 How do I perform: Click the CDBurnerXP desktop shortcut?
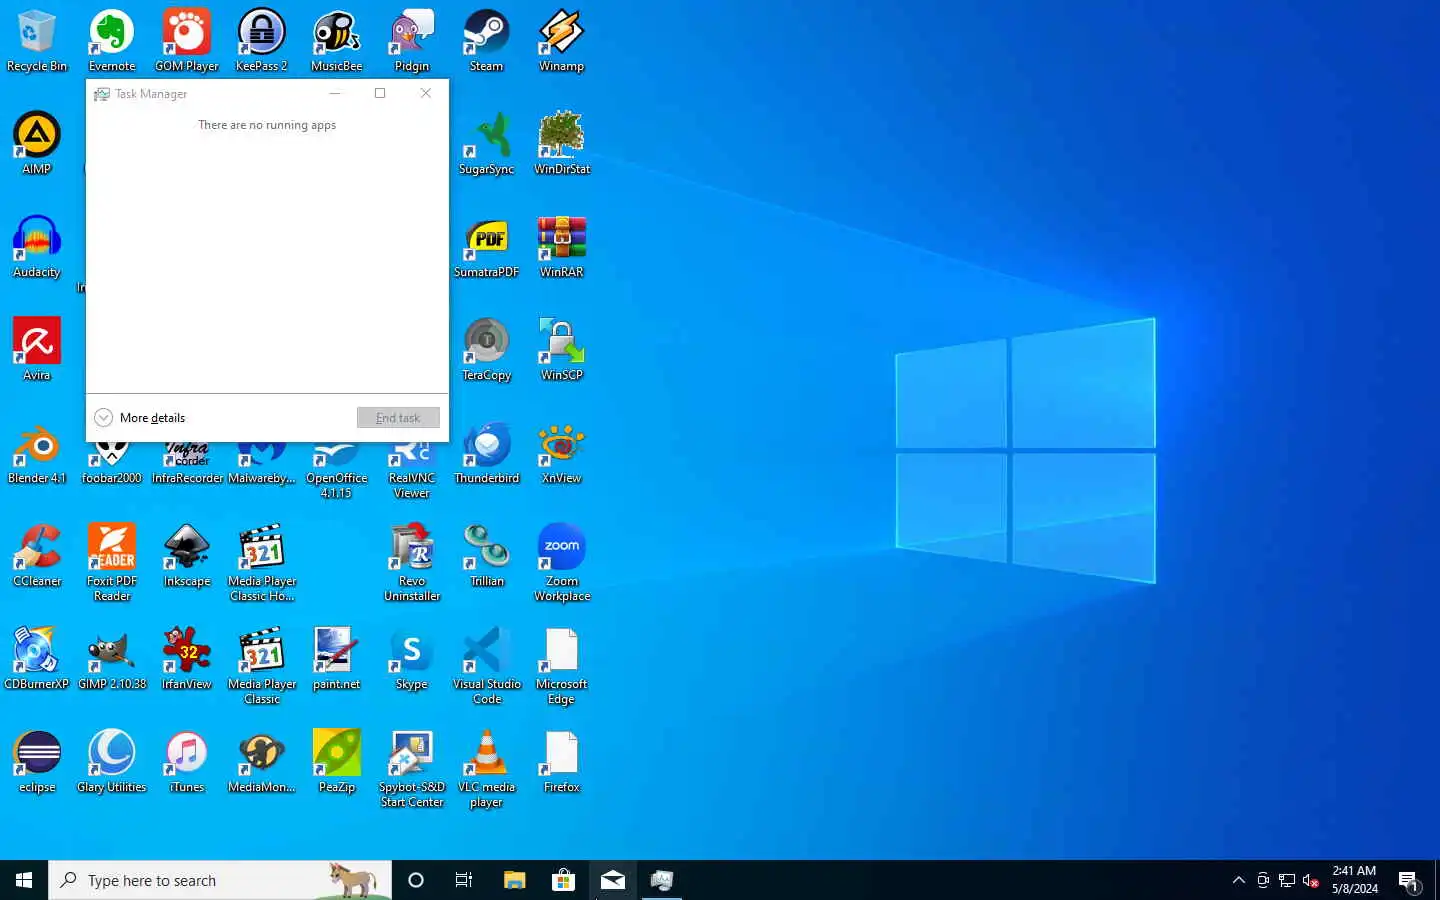(x=37, y=658)
